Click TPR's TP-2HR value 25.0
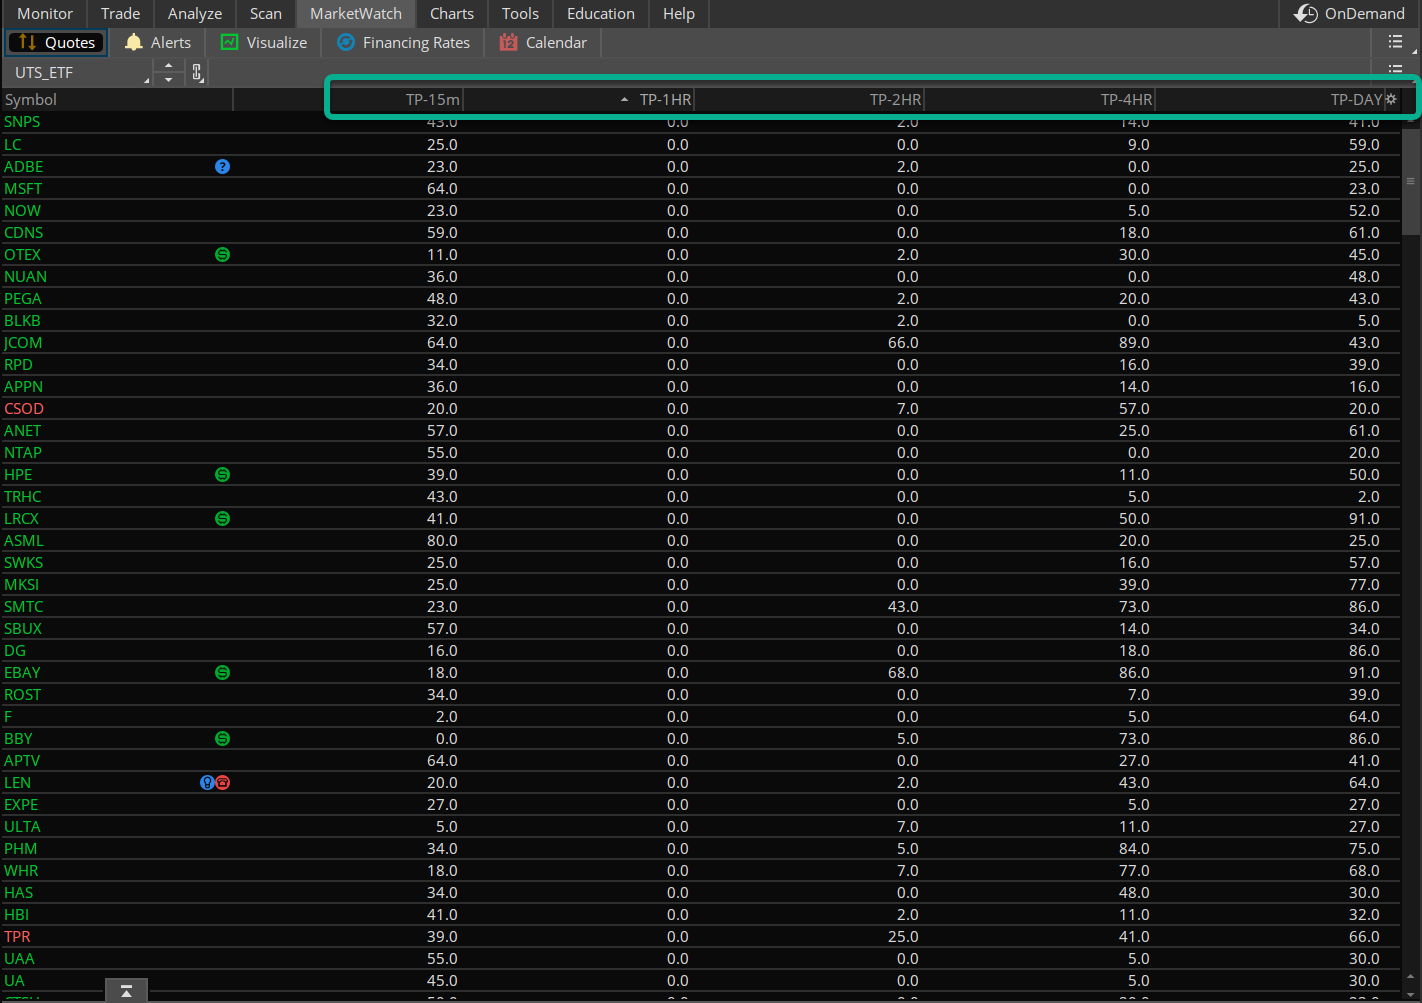This screenshot has height=1003, width=1422. (x=903, y=937)
